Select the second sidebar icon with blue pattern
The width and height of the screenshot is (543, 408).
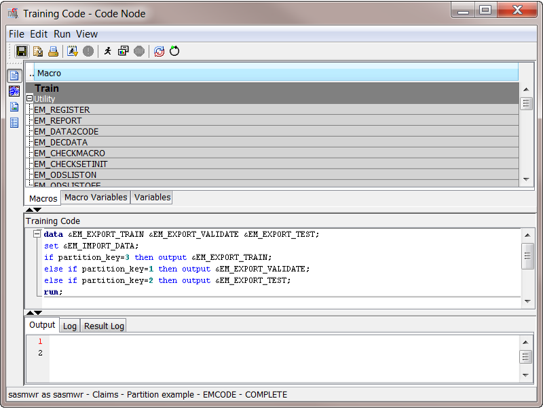point(14,91)
